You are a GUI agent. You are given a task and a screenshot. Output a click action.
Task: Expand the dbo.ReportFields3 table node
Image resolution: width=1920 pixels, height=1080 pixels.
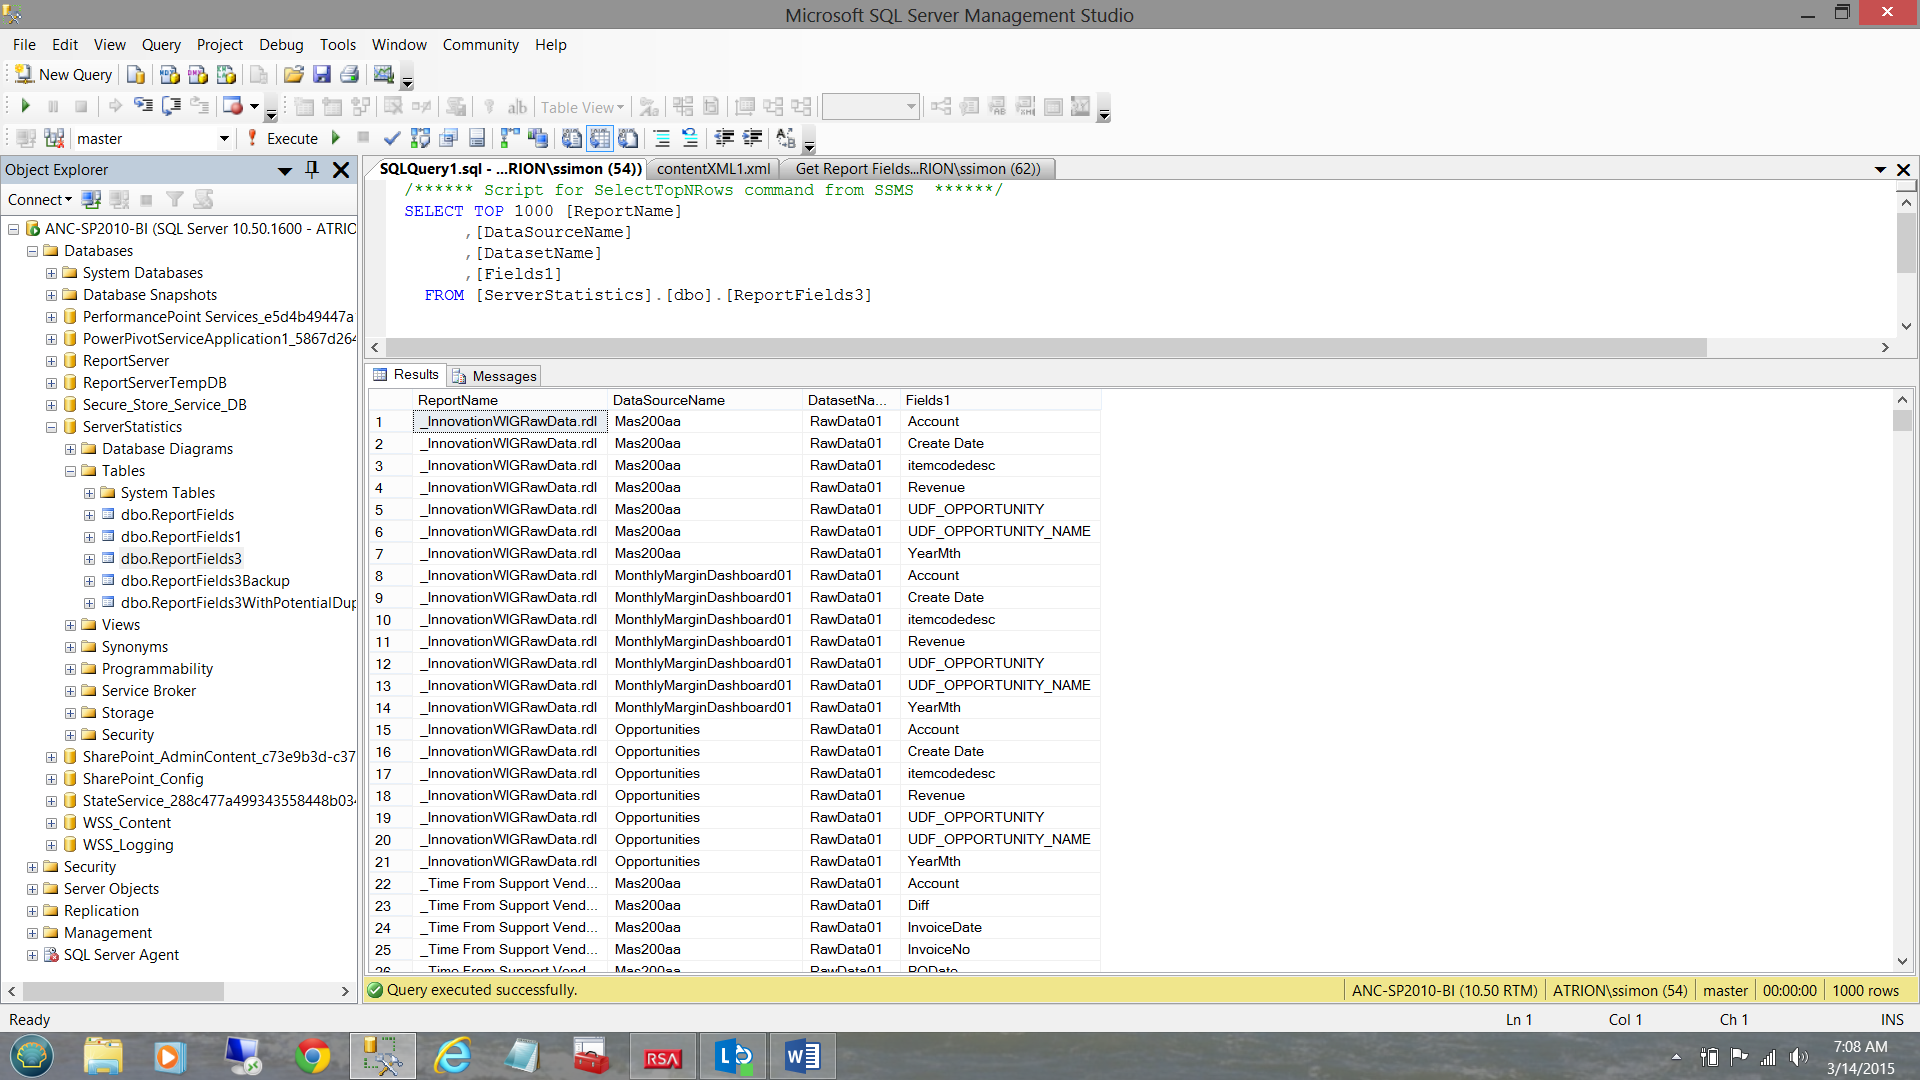(x=89, y=559)
